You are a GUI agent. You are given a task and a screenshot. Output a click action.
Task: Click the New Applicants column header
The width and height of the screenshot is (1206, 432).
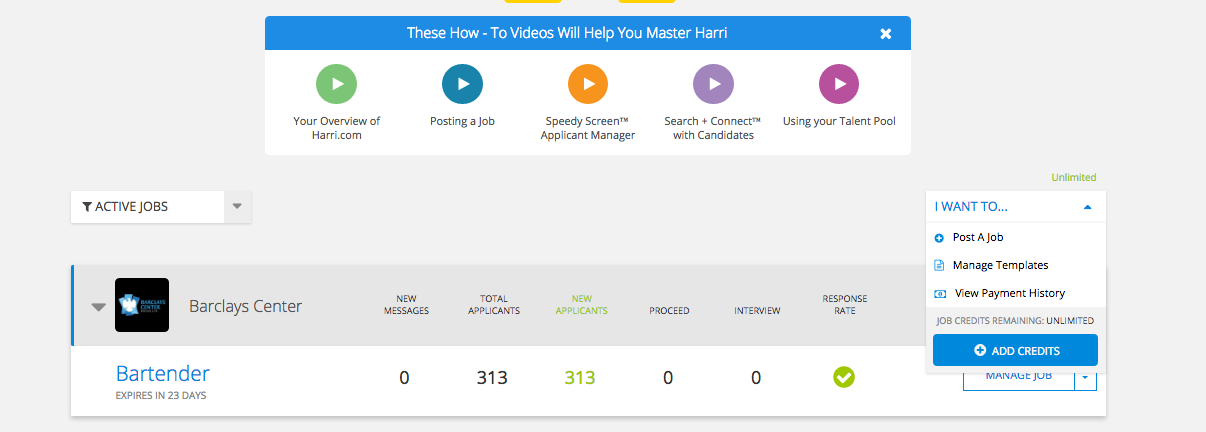581,305
